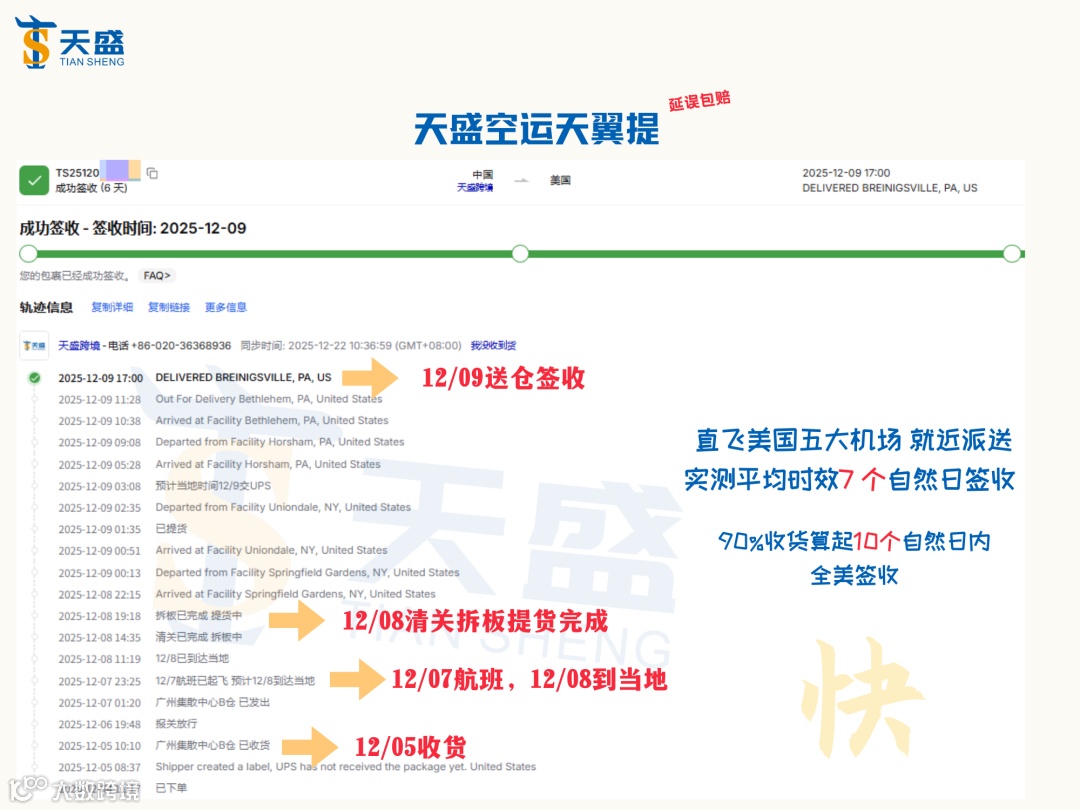
Task: Click the green delivered checkmark badge
Action: click(34, 180)
